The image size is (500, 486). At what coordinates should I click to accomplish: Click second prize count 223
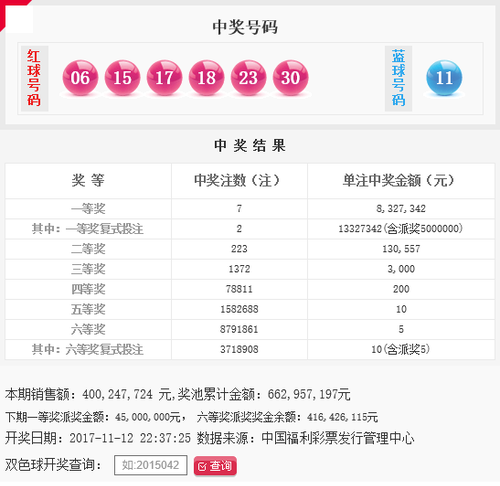pos(239,249)
